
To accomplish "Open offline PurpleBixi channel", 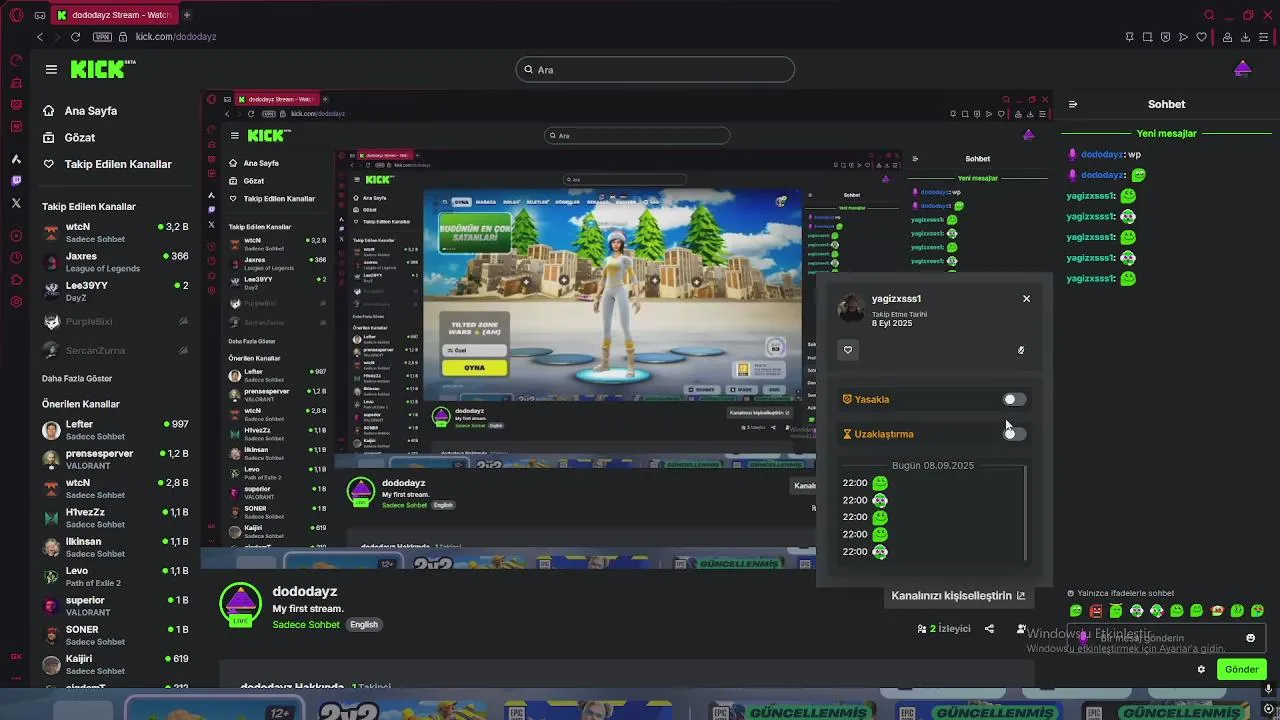I will [115, 322].
